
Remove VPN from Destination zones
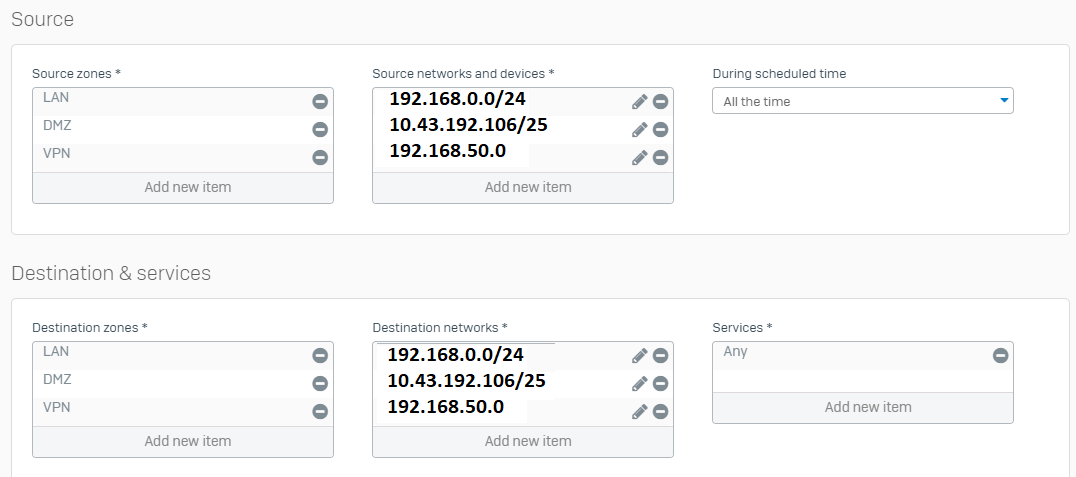[320, 411]
